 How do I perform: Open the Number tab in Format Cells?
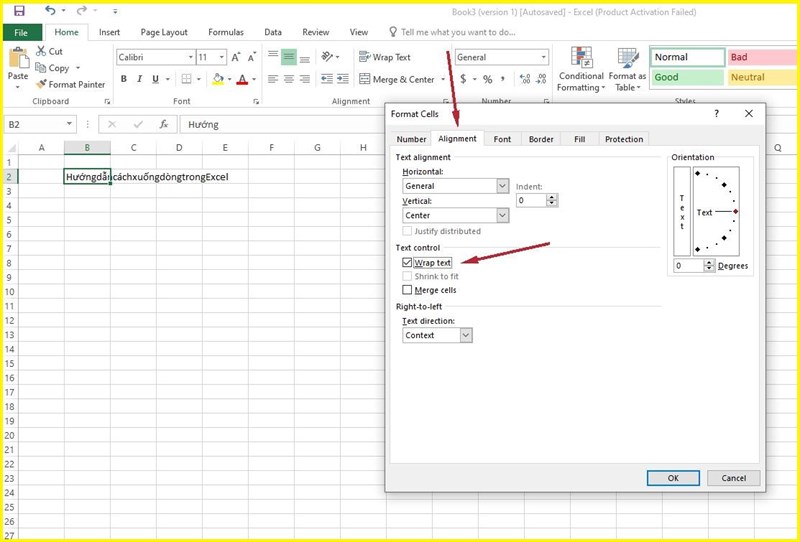pos(411,139)
